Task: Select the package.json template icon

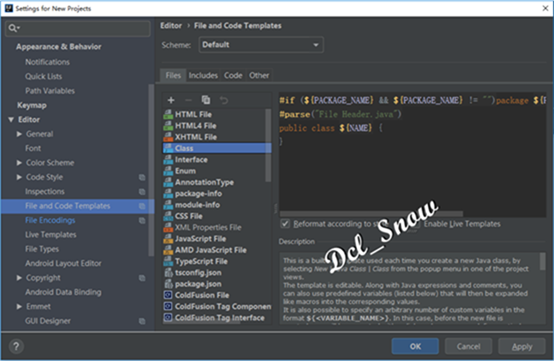Action: point(168,284)
